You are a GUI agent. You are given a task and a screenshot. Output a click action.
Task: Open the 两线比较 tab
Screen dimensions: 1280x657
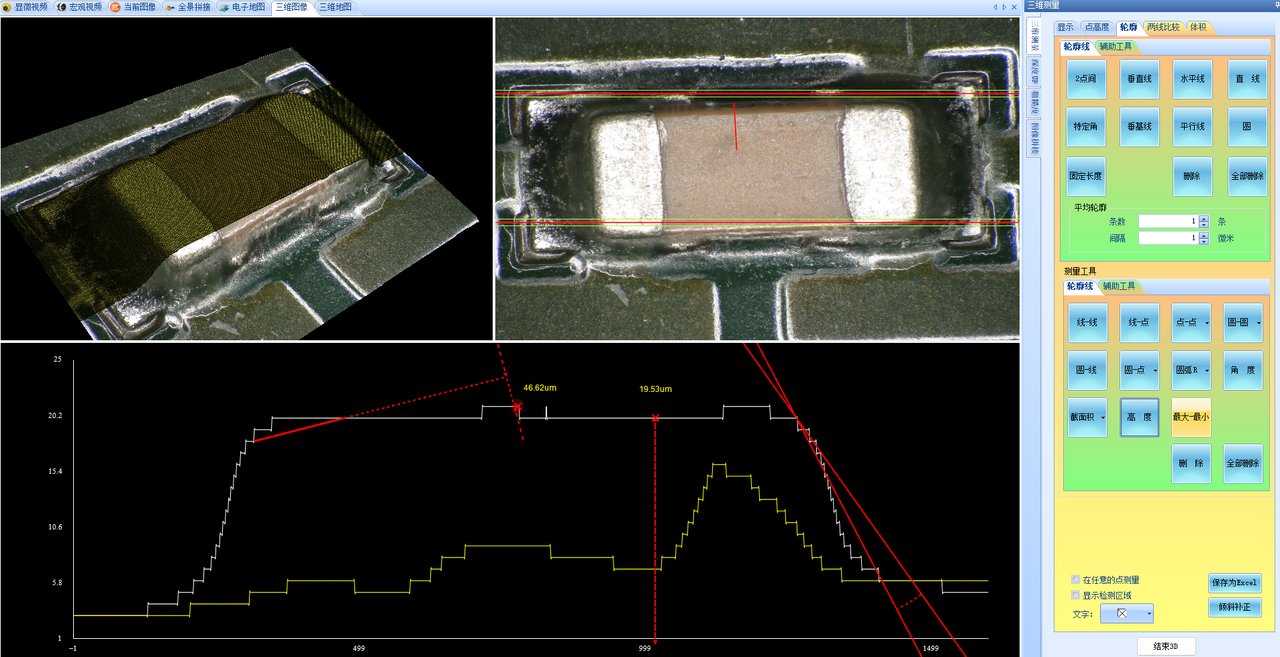click(x=1164, y=27)
